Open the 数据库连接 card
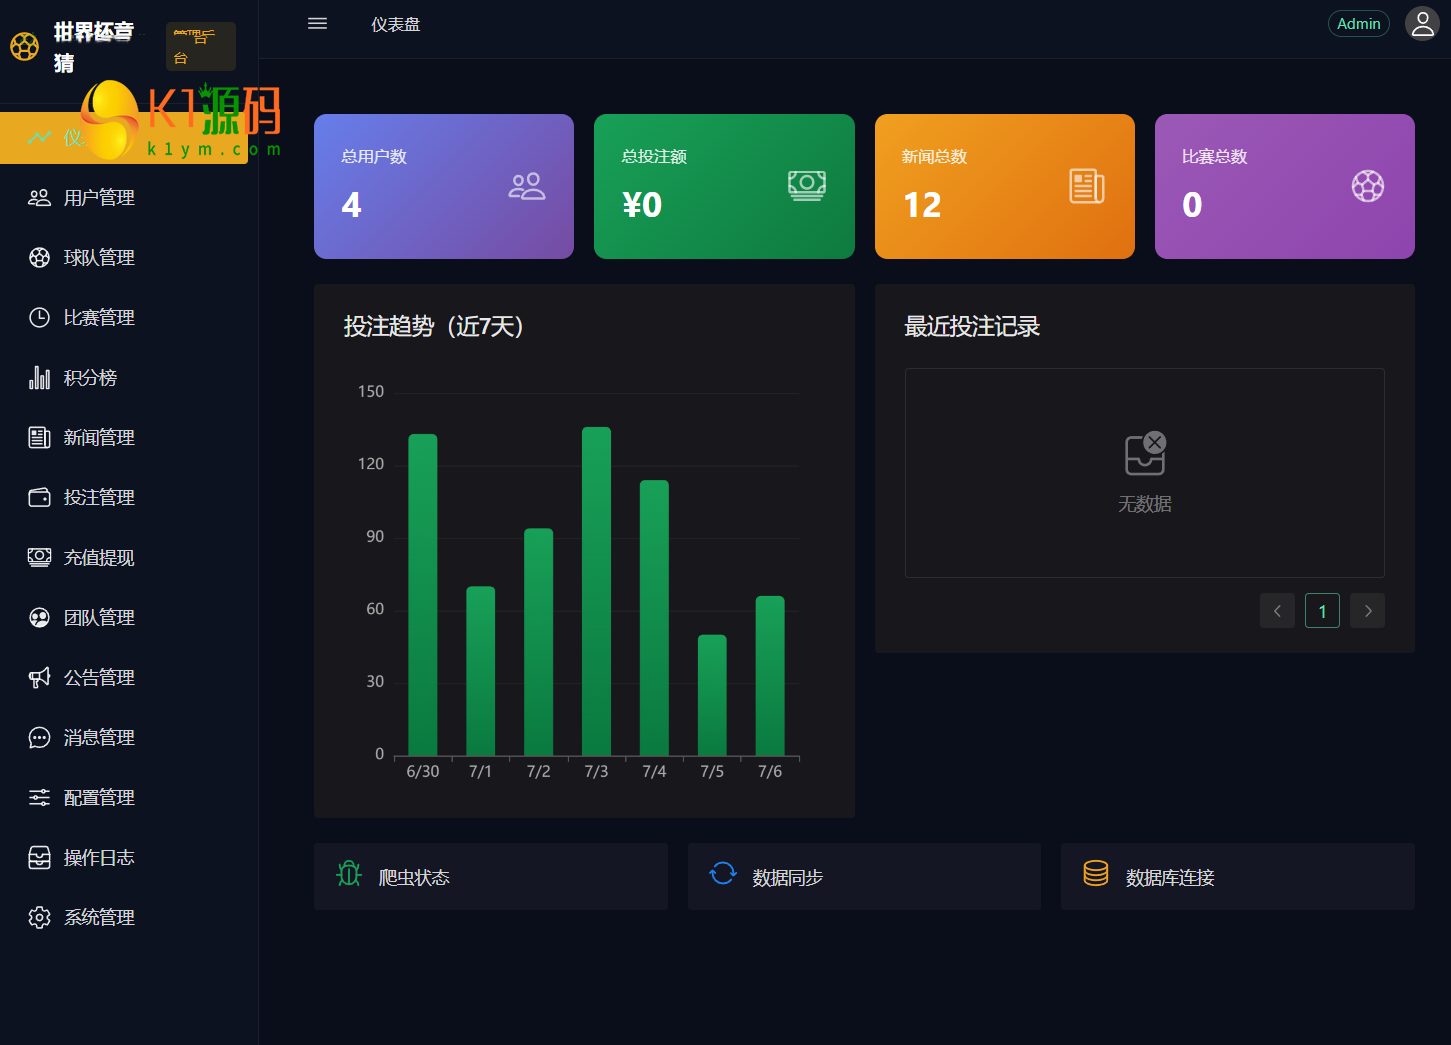The height and width of the screenshot is (1045, 1451). (1238, 876)
